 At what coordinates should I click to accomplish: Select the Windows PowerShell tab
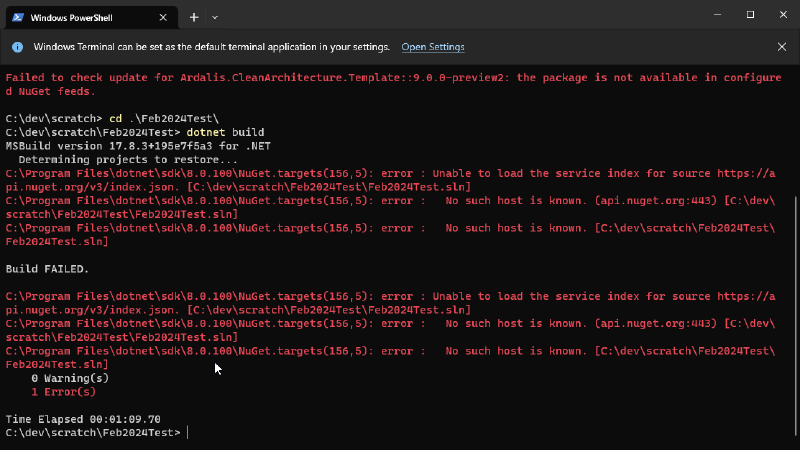[x=92, y=17]
